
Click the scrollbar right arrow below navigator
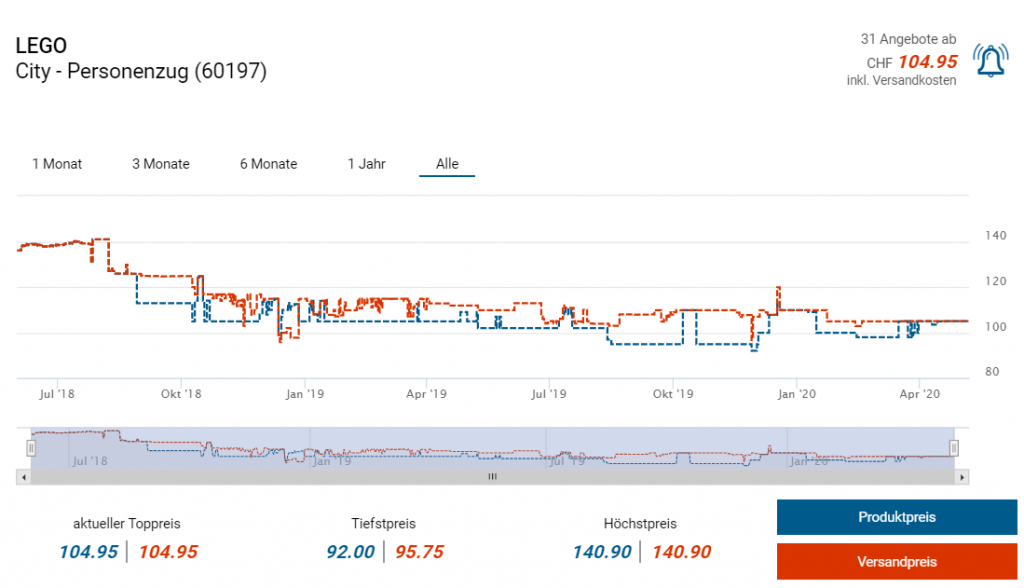click(x=962, y=477)
